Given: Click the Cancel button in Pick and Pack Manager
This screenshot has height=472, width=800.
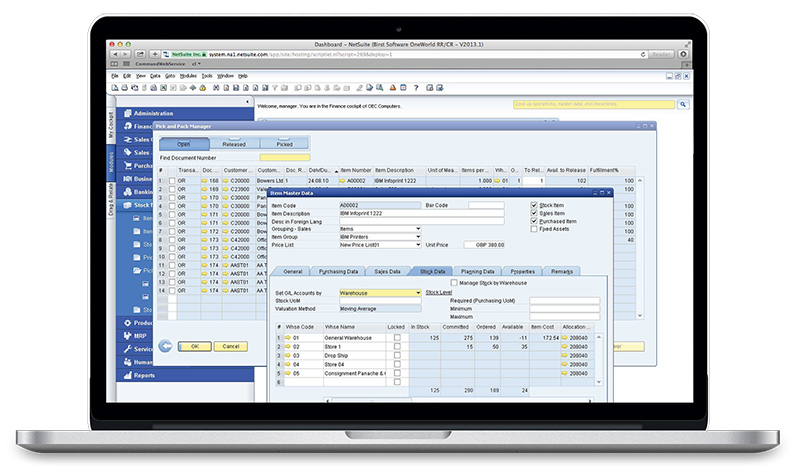Looking at the screenshot, I should point(230,346).
